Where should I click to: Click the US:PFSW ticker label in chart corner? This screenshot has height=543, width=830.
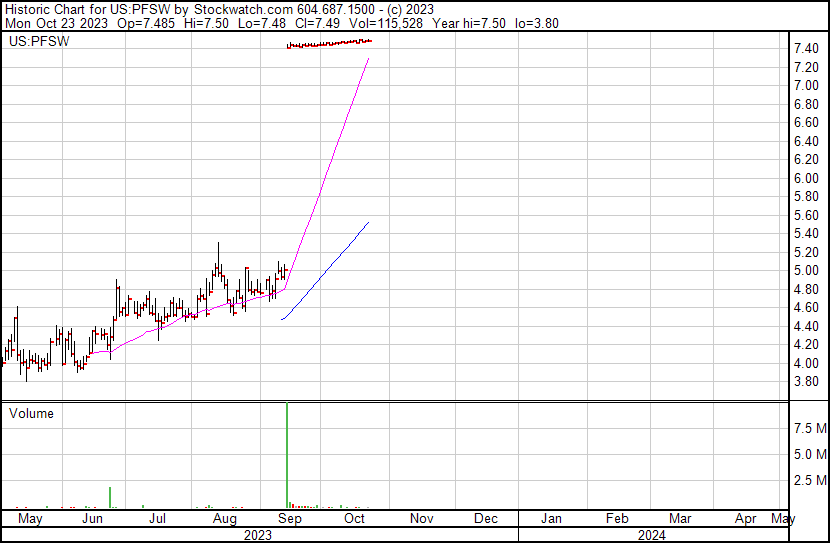tap(33, 42)
